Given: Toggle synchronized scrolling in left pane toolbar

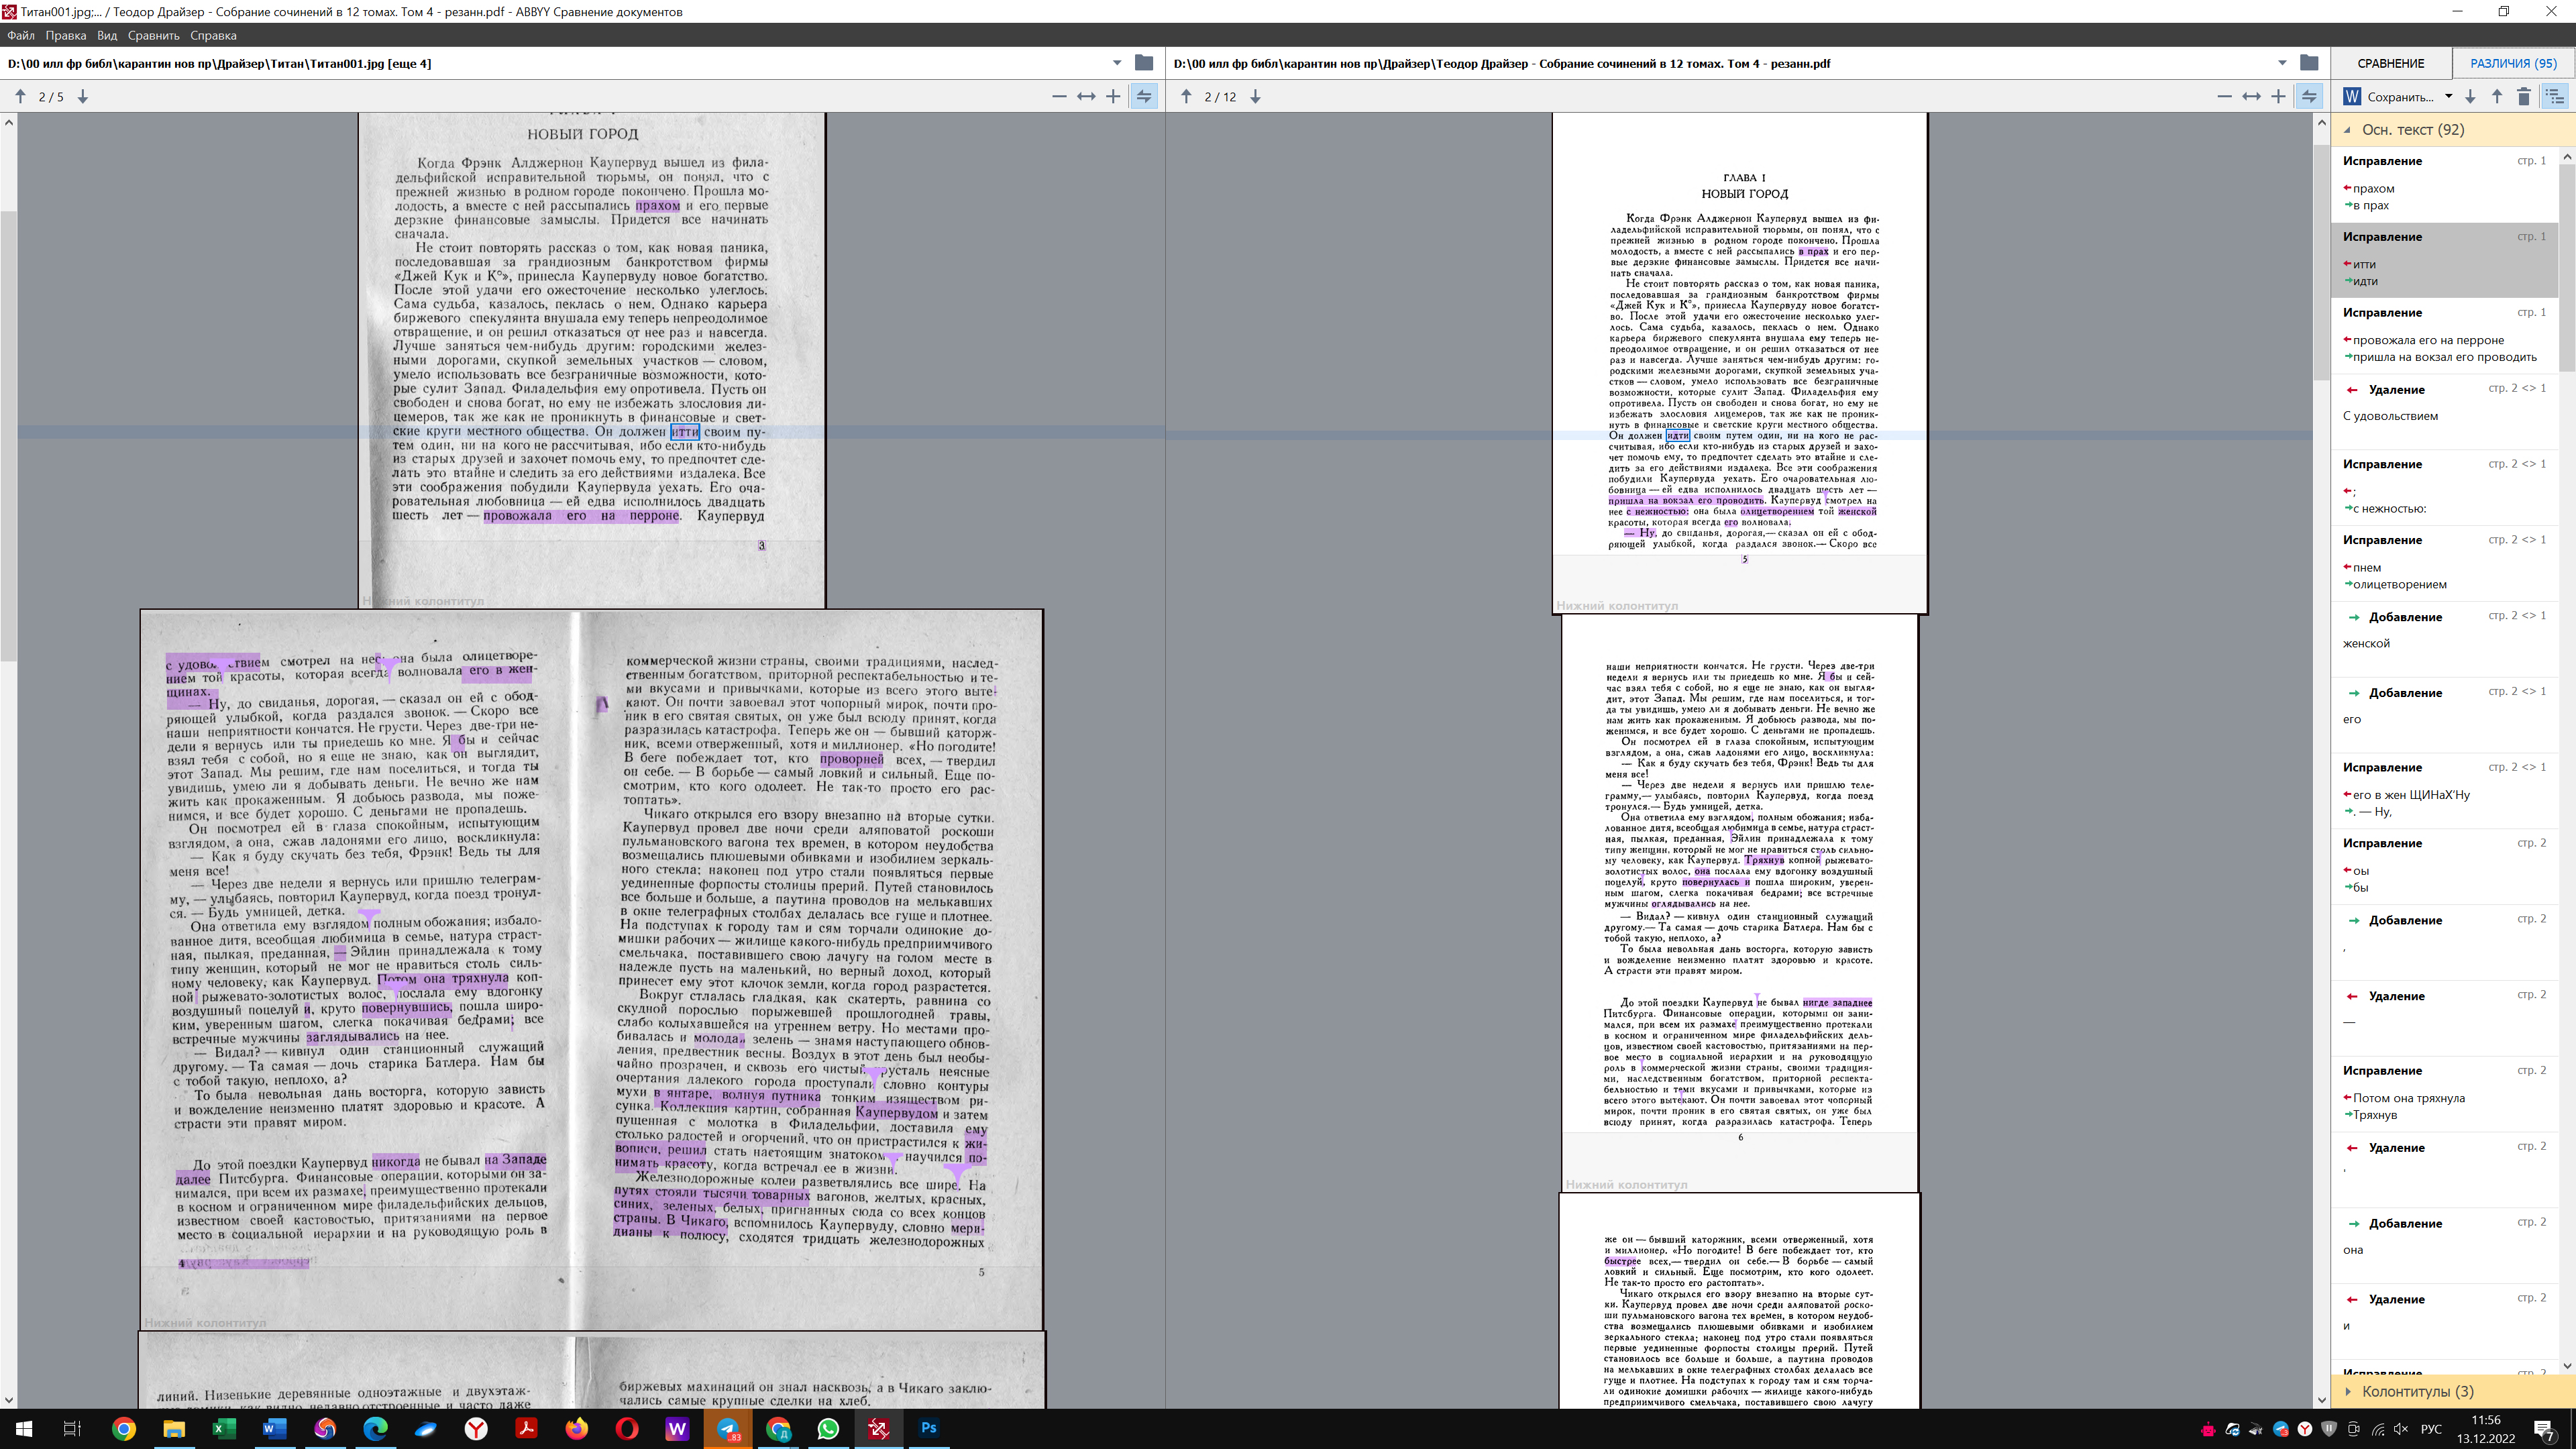Looking at the screenshot, I should (x=1144, y=96).
